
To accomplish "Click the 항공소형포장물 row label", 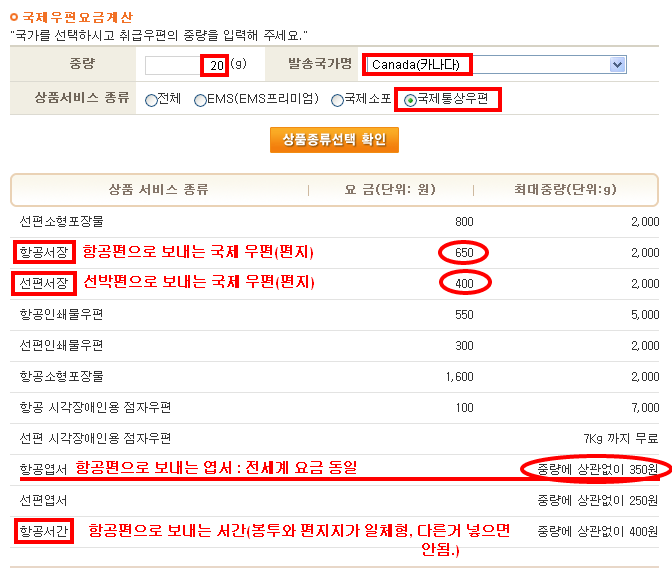I will coord(61,376).
